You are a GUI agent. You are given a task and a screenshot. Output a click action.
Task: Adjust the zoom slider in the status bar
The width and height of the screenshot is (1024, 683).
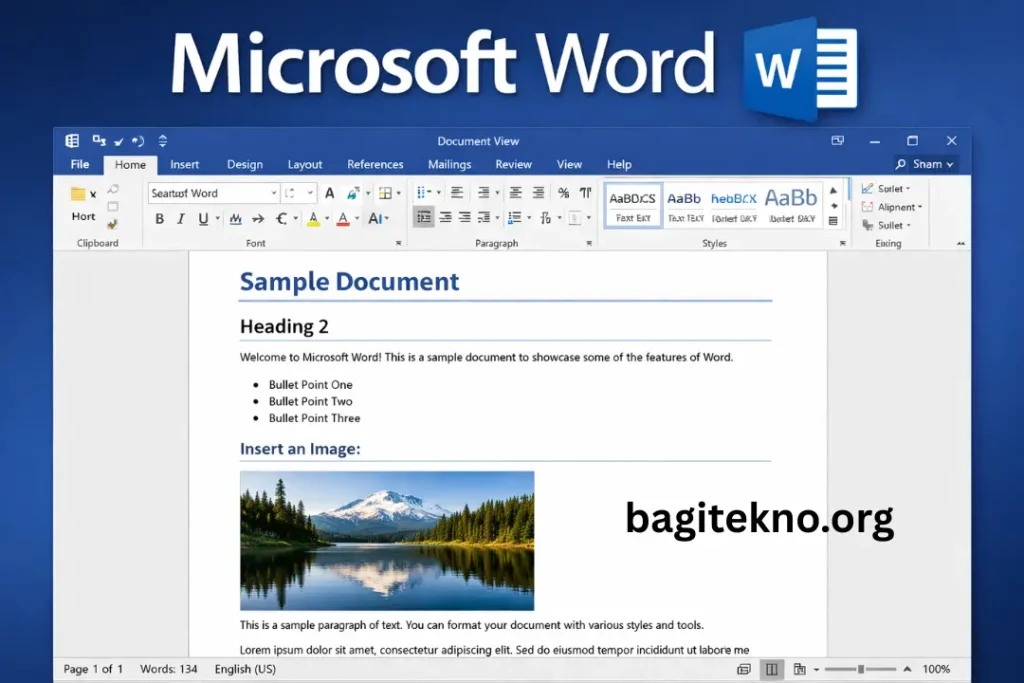click(x=862, y=669)
